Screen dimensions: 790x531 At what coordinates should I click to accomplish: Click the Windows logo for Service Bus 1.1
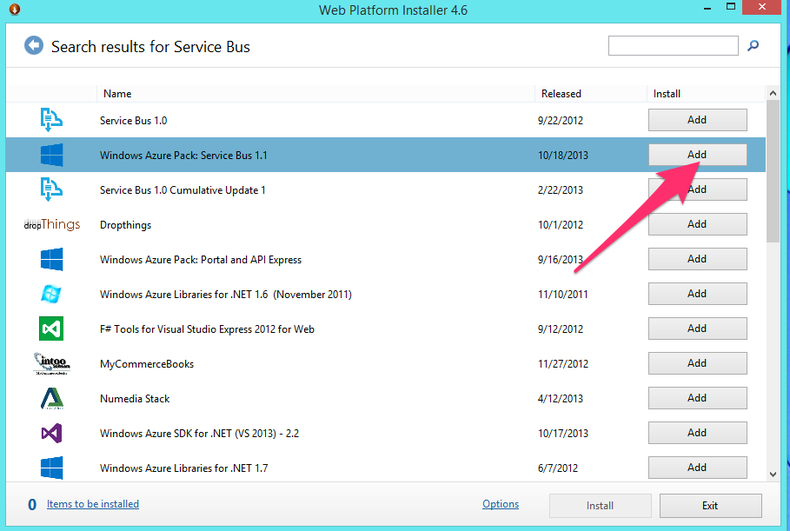coord(51,155)
